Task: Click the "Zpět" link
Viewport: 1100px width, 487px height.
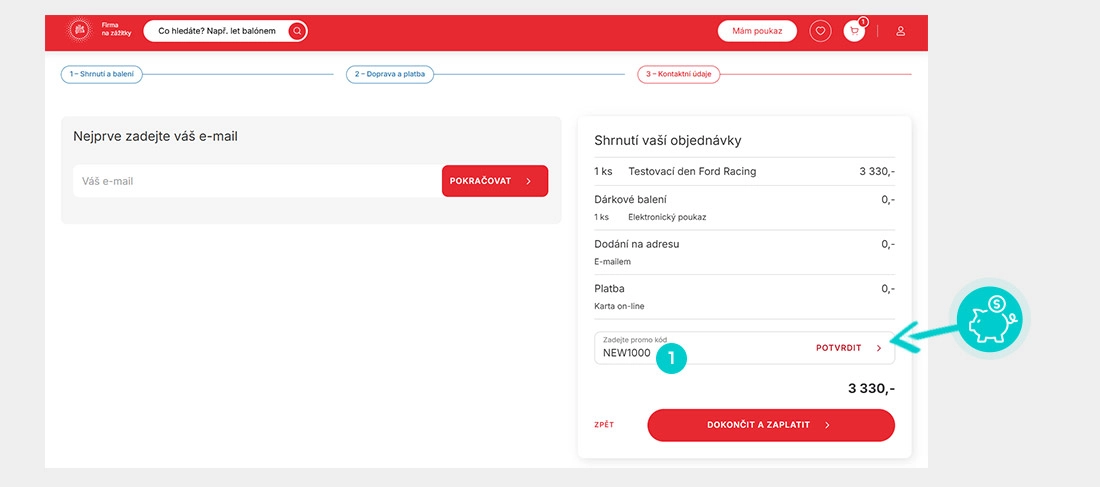Action: click(x=603, y=425)
